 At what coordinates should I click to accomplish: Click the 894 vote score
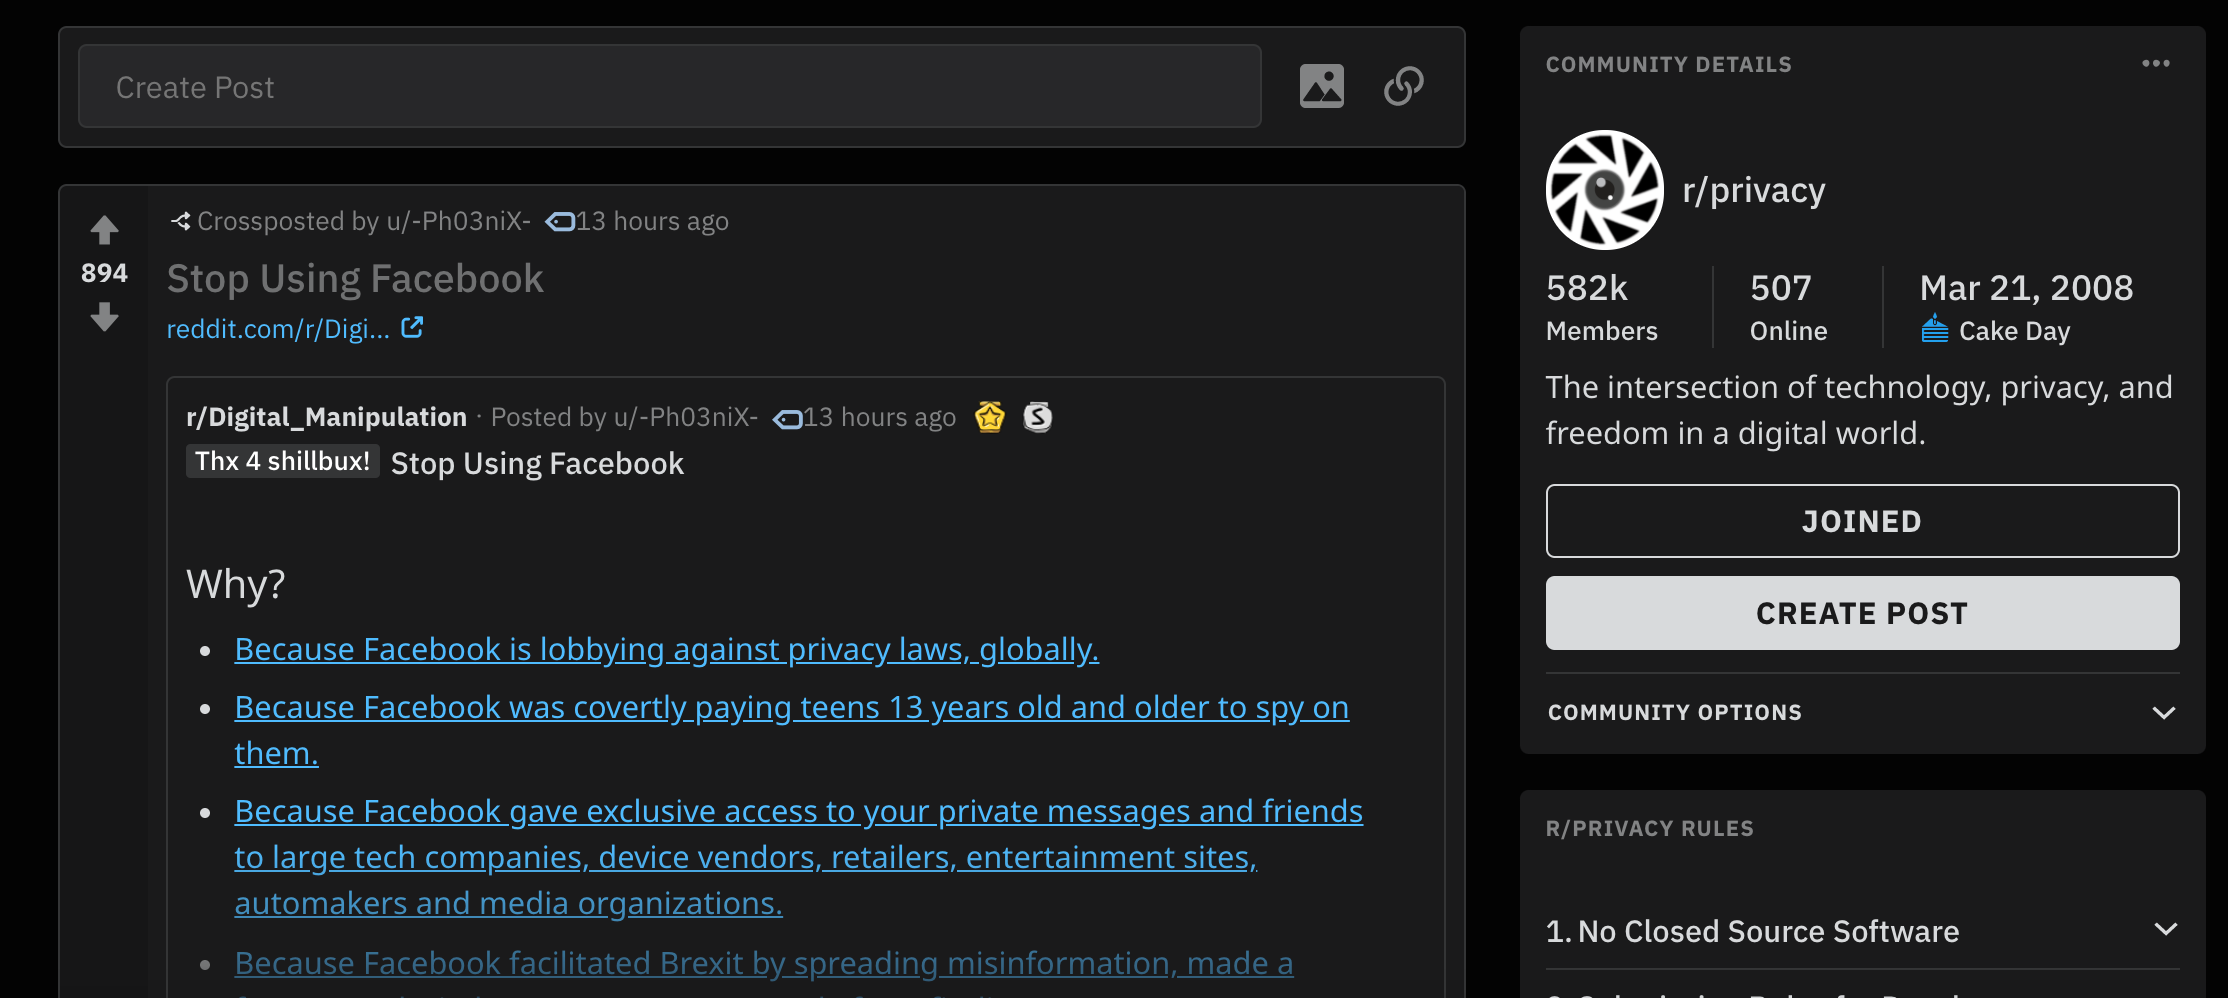(104, 273)
